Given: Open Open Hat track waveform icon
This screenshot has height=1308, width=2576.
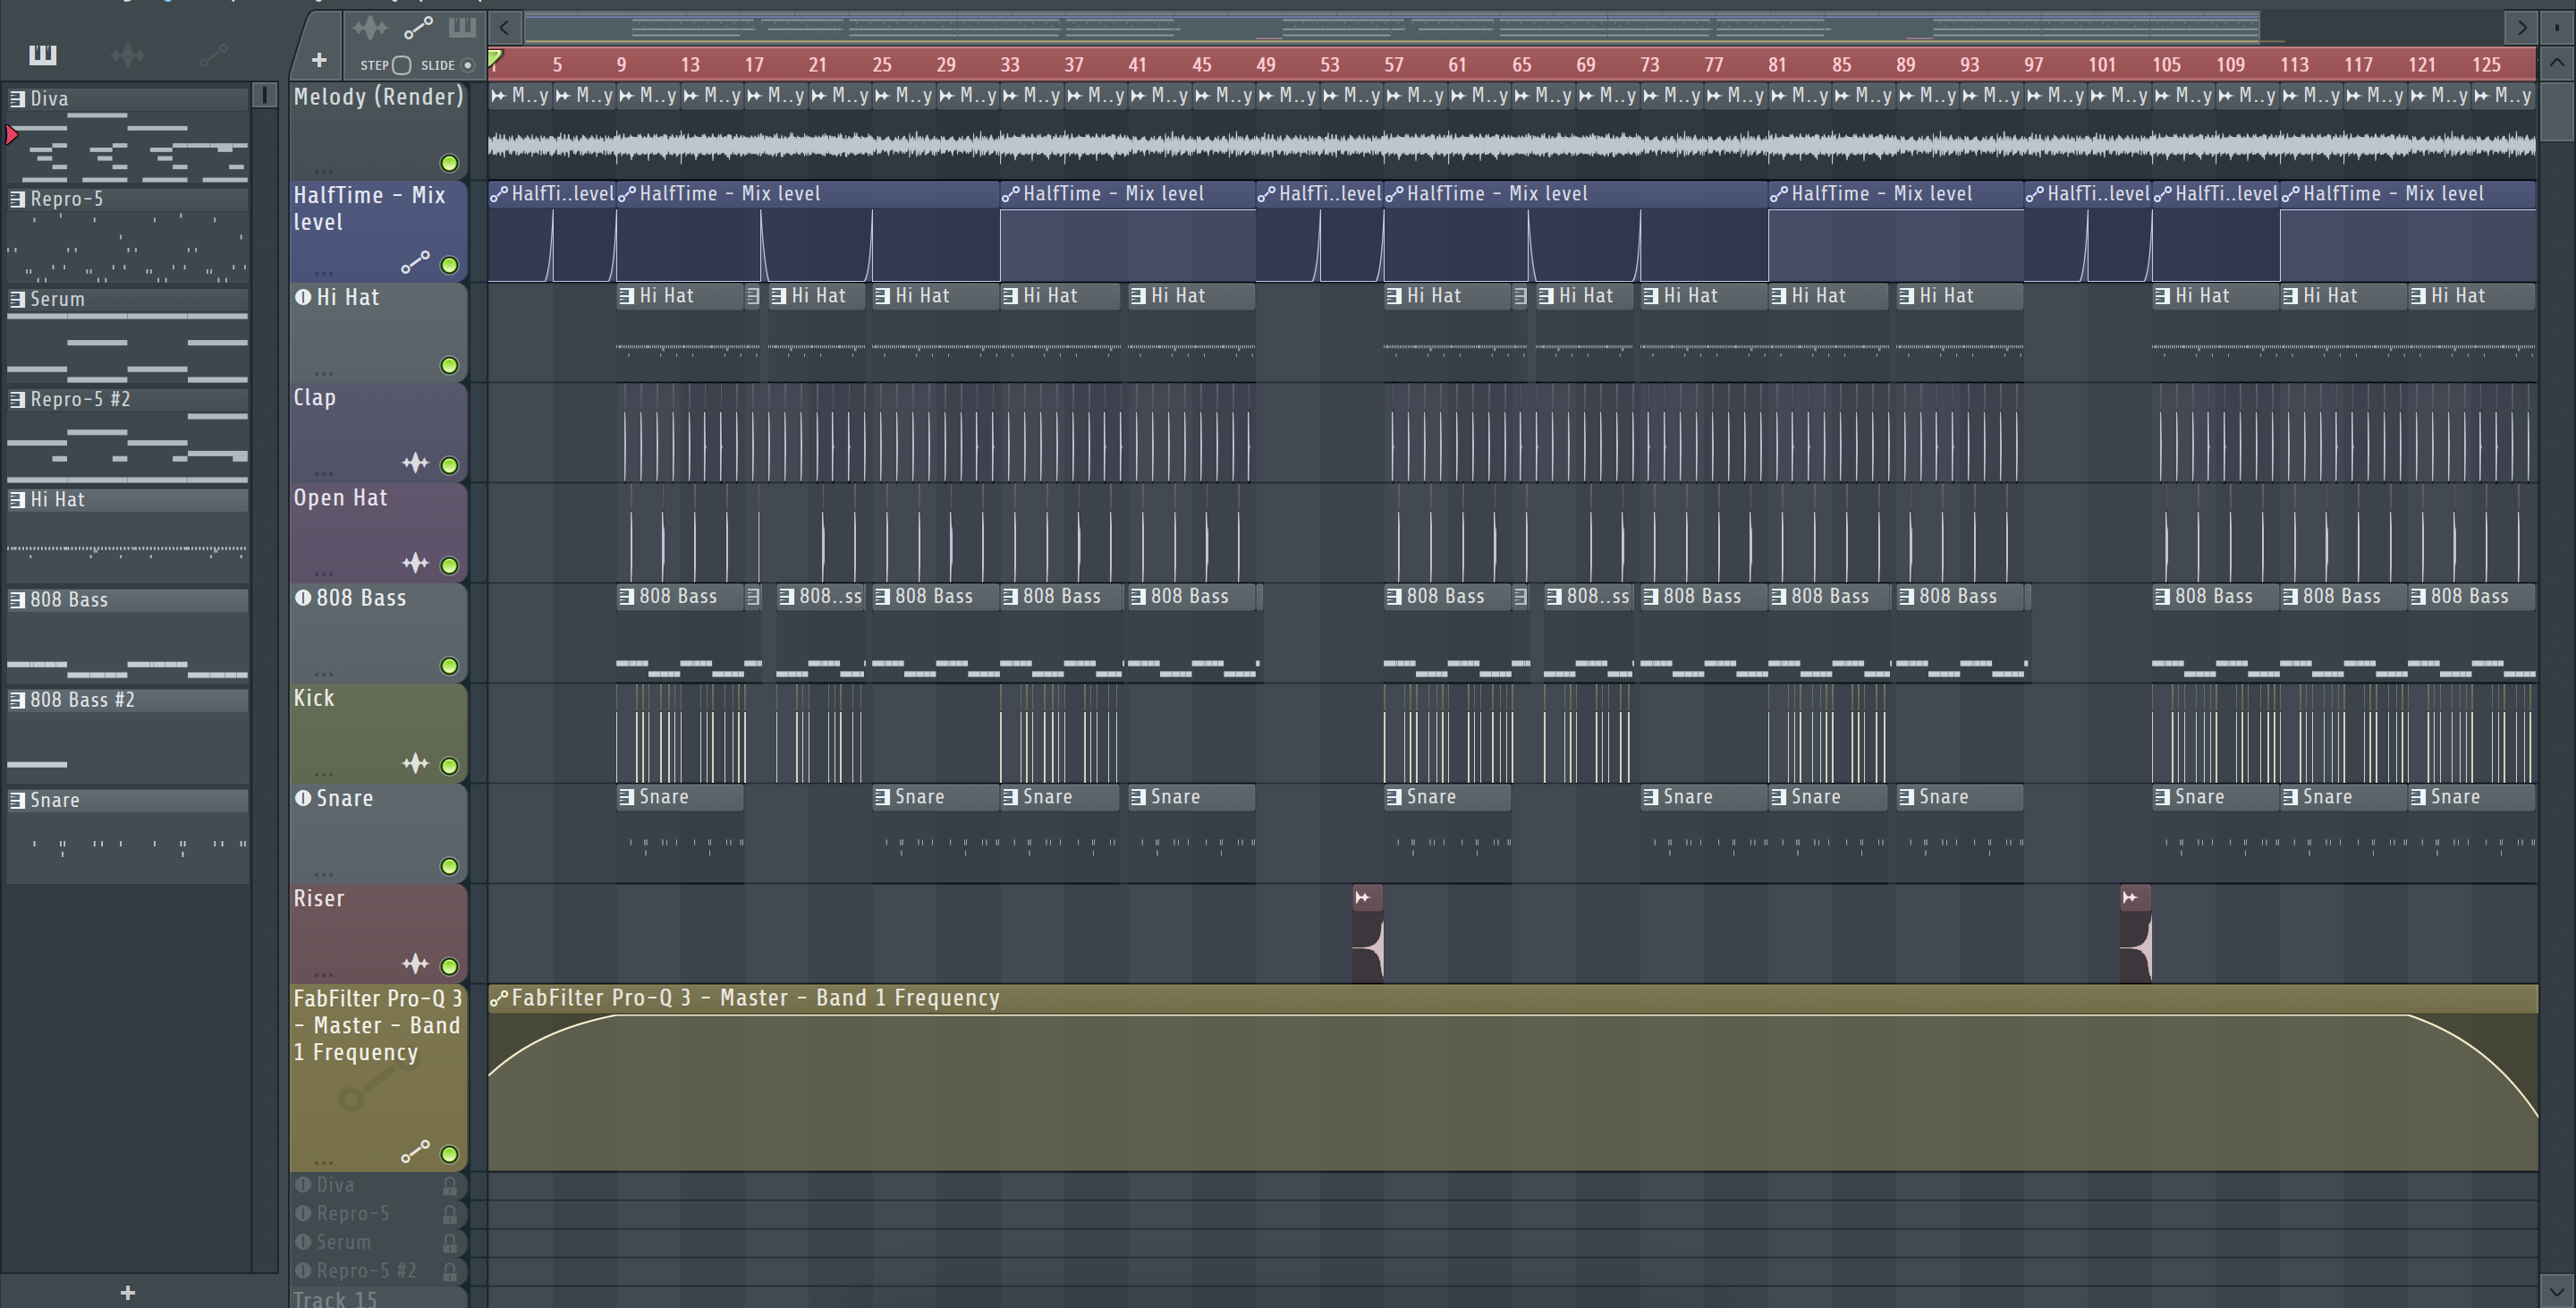Looking at the screenshot, I should 415,563.
